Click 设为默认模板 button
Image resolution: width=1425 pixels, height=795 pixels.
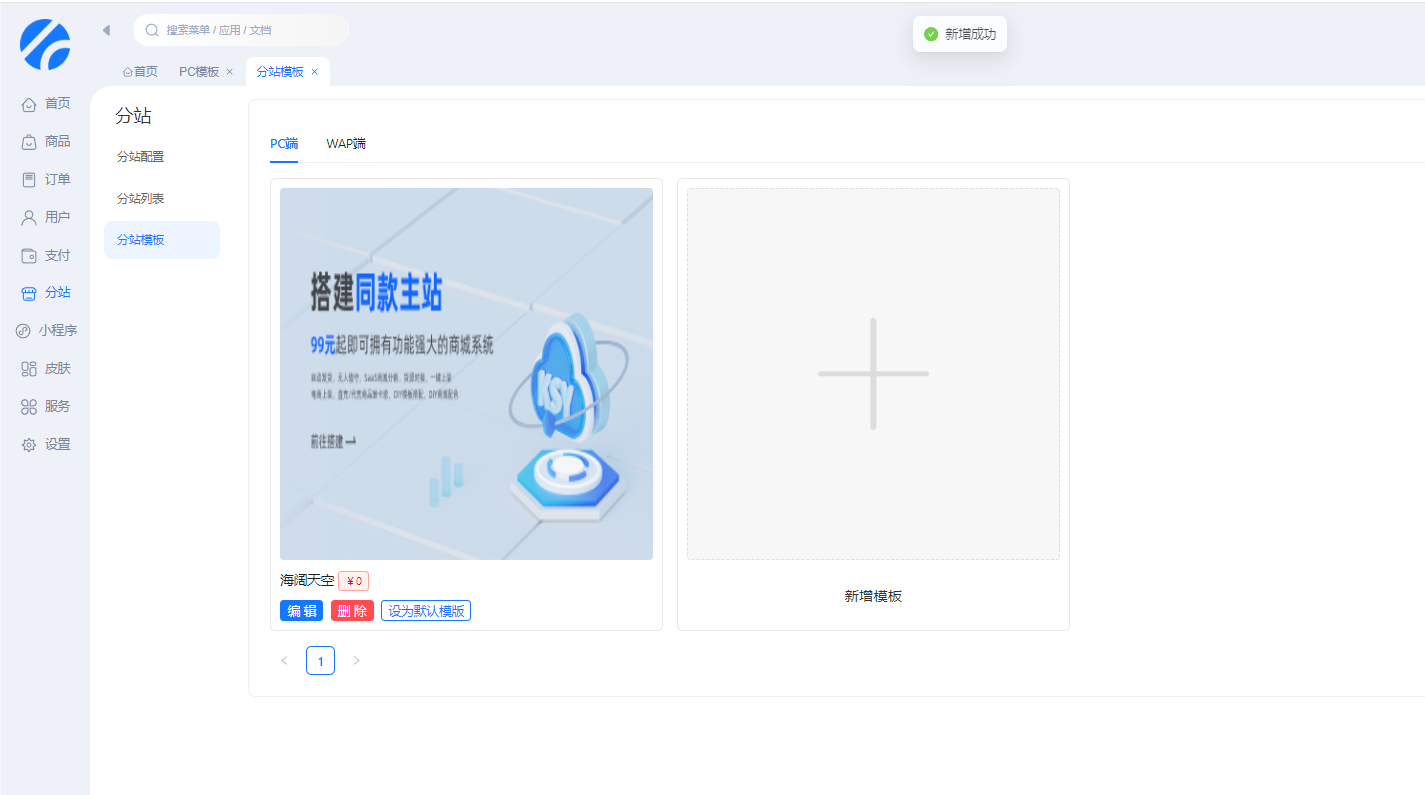point(426,611)
